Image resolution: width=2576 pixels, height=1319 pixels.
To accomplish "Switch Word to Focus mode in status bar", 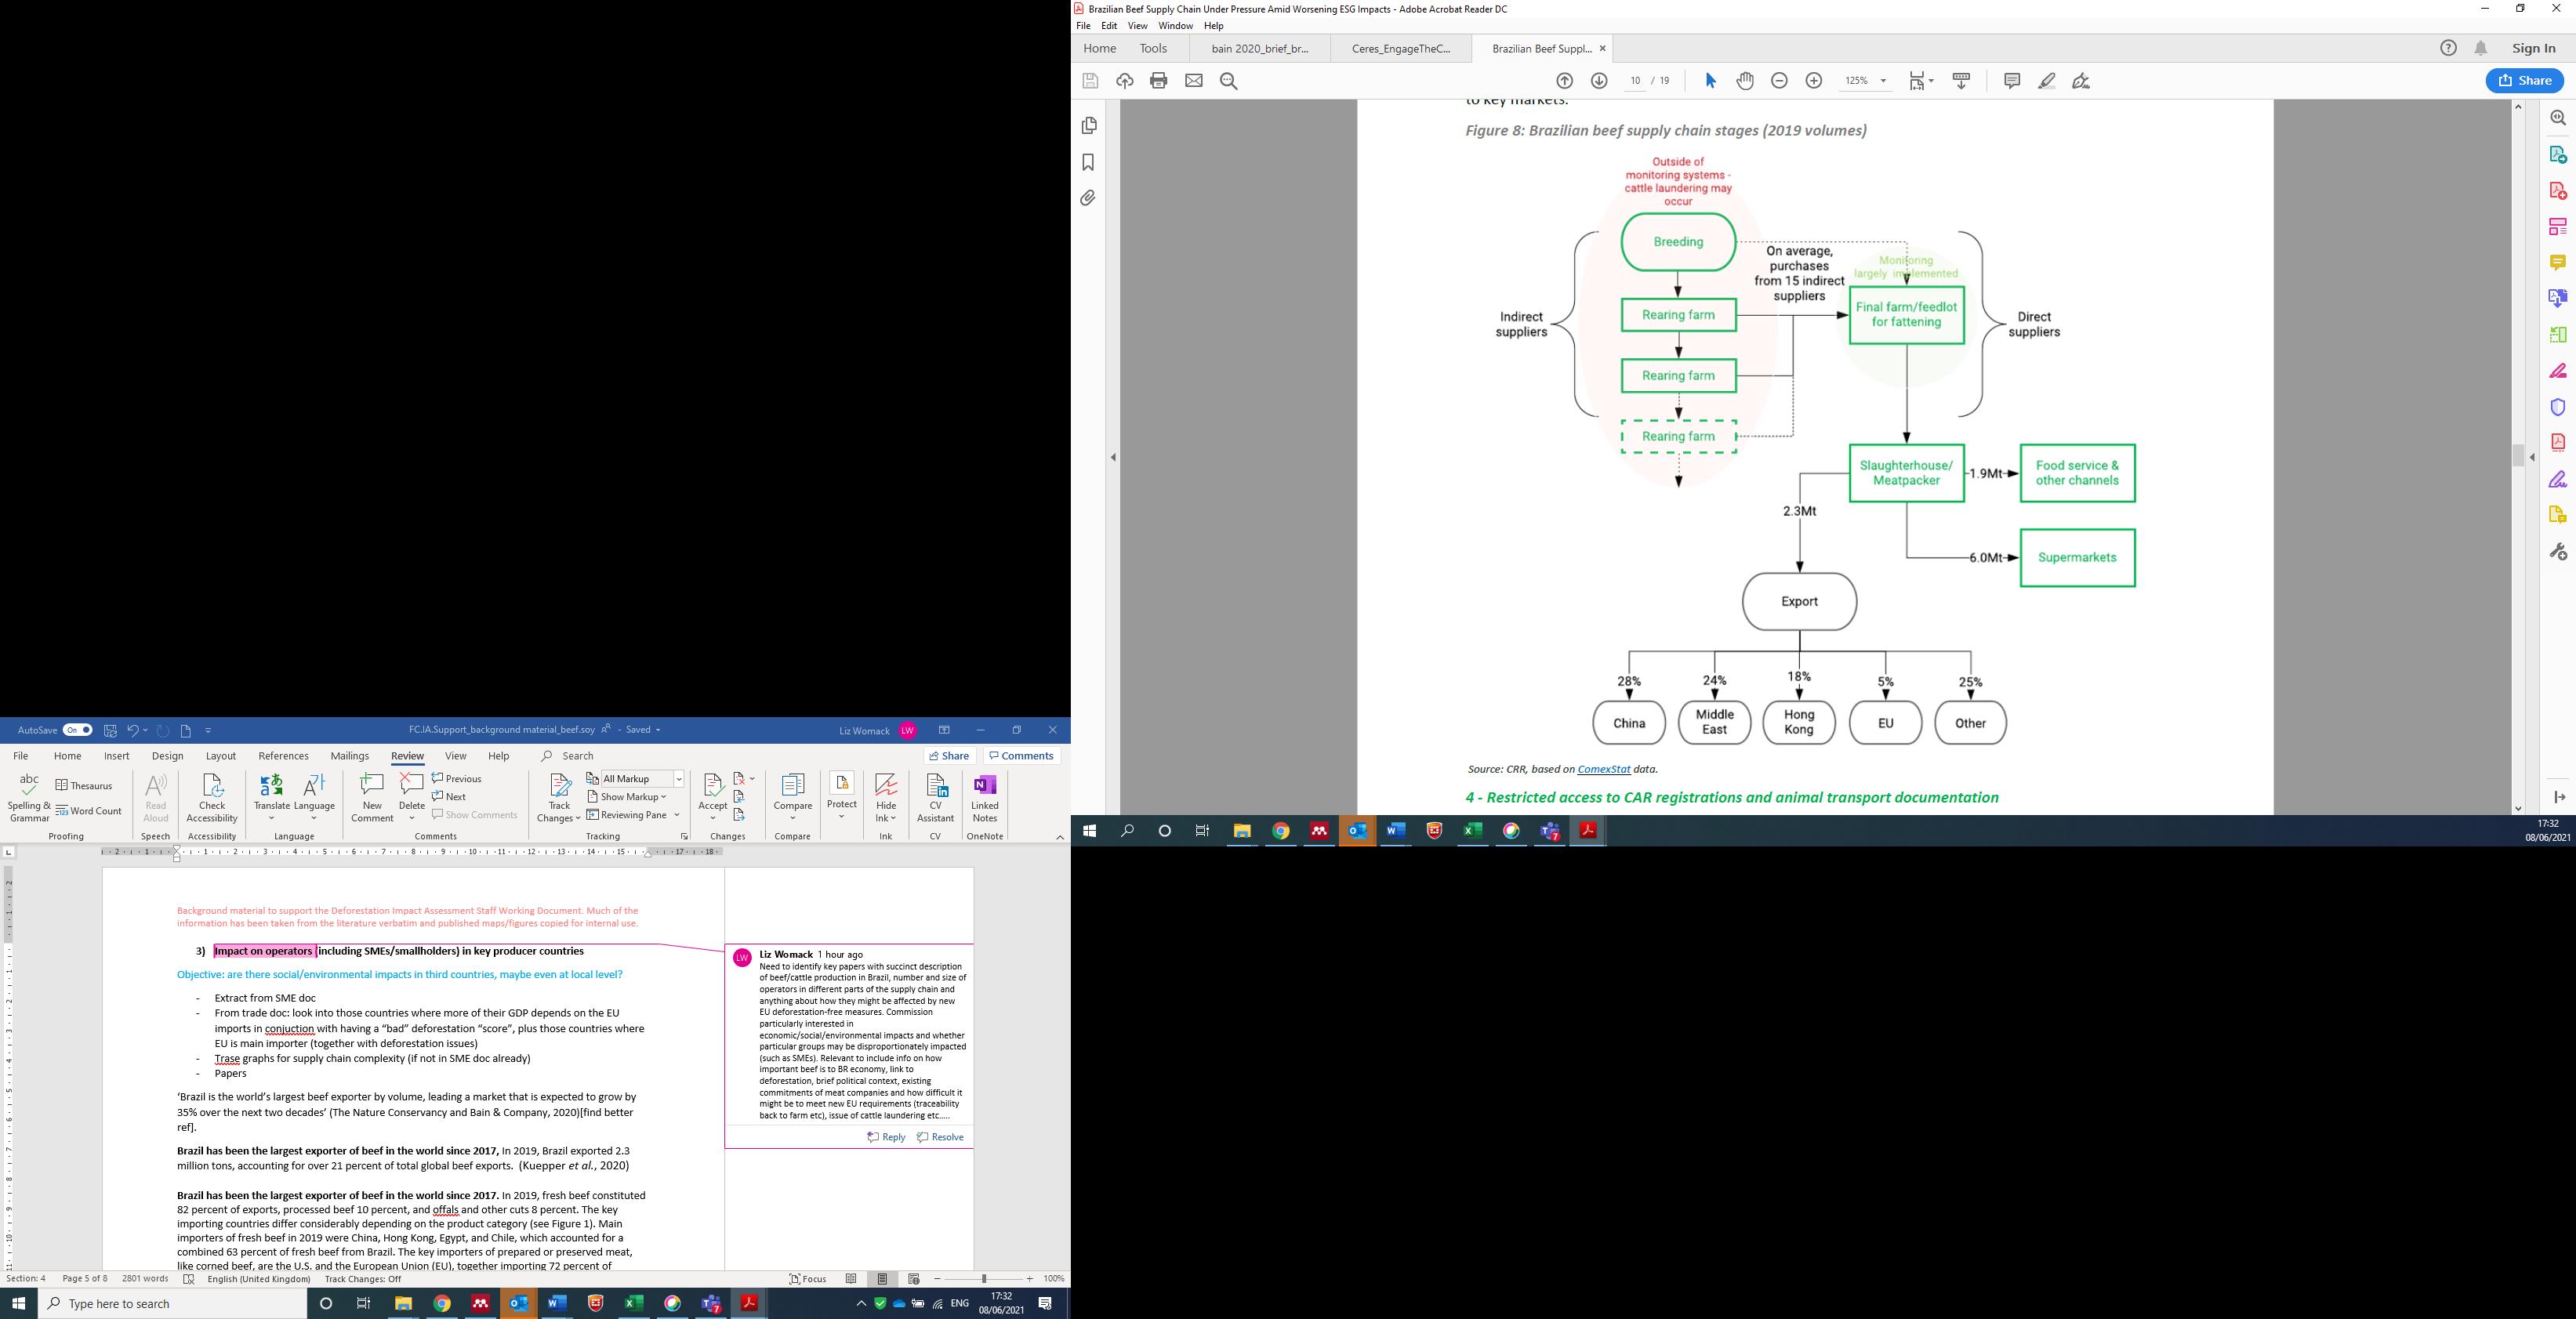I will tap(808, 1279).
